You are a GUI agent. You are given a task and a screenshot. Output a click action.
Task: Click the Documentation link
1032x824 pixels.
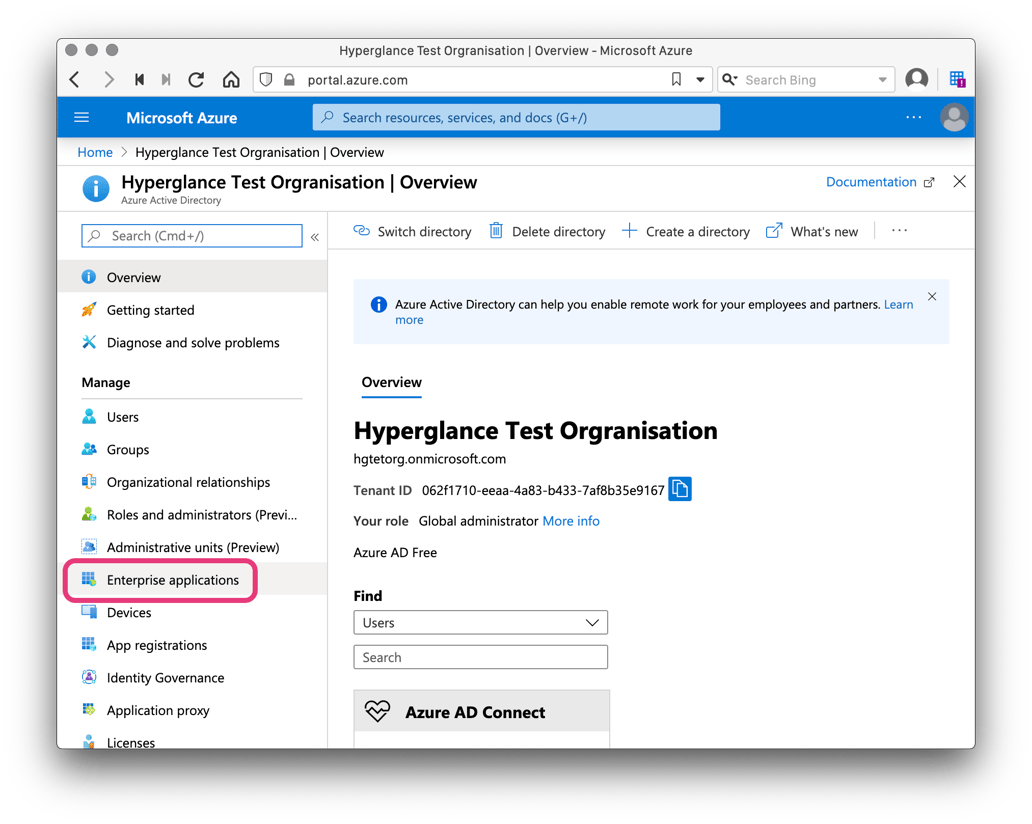[x=872, y=182]
